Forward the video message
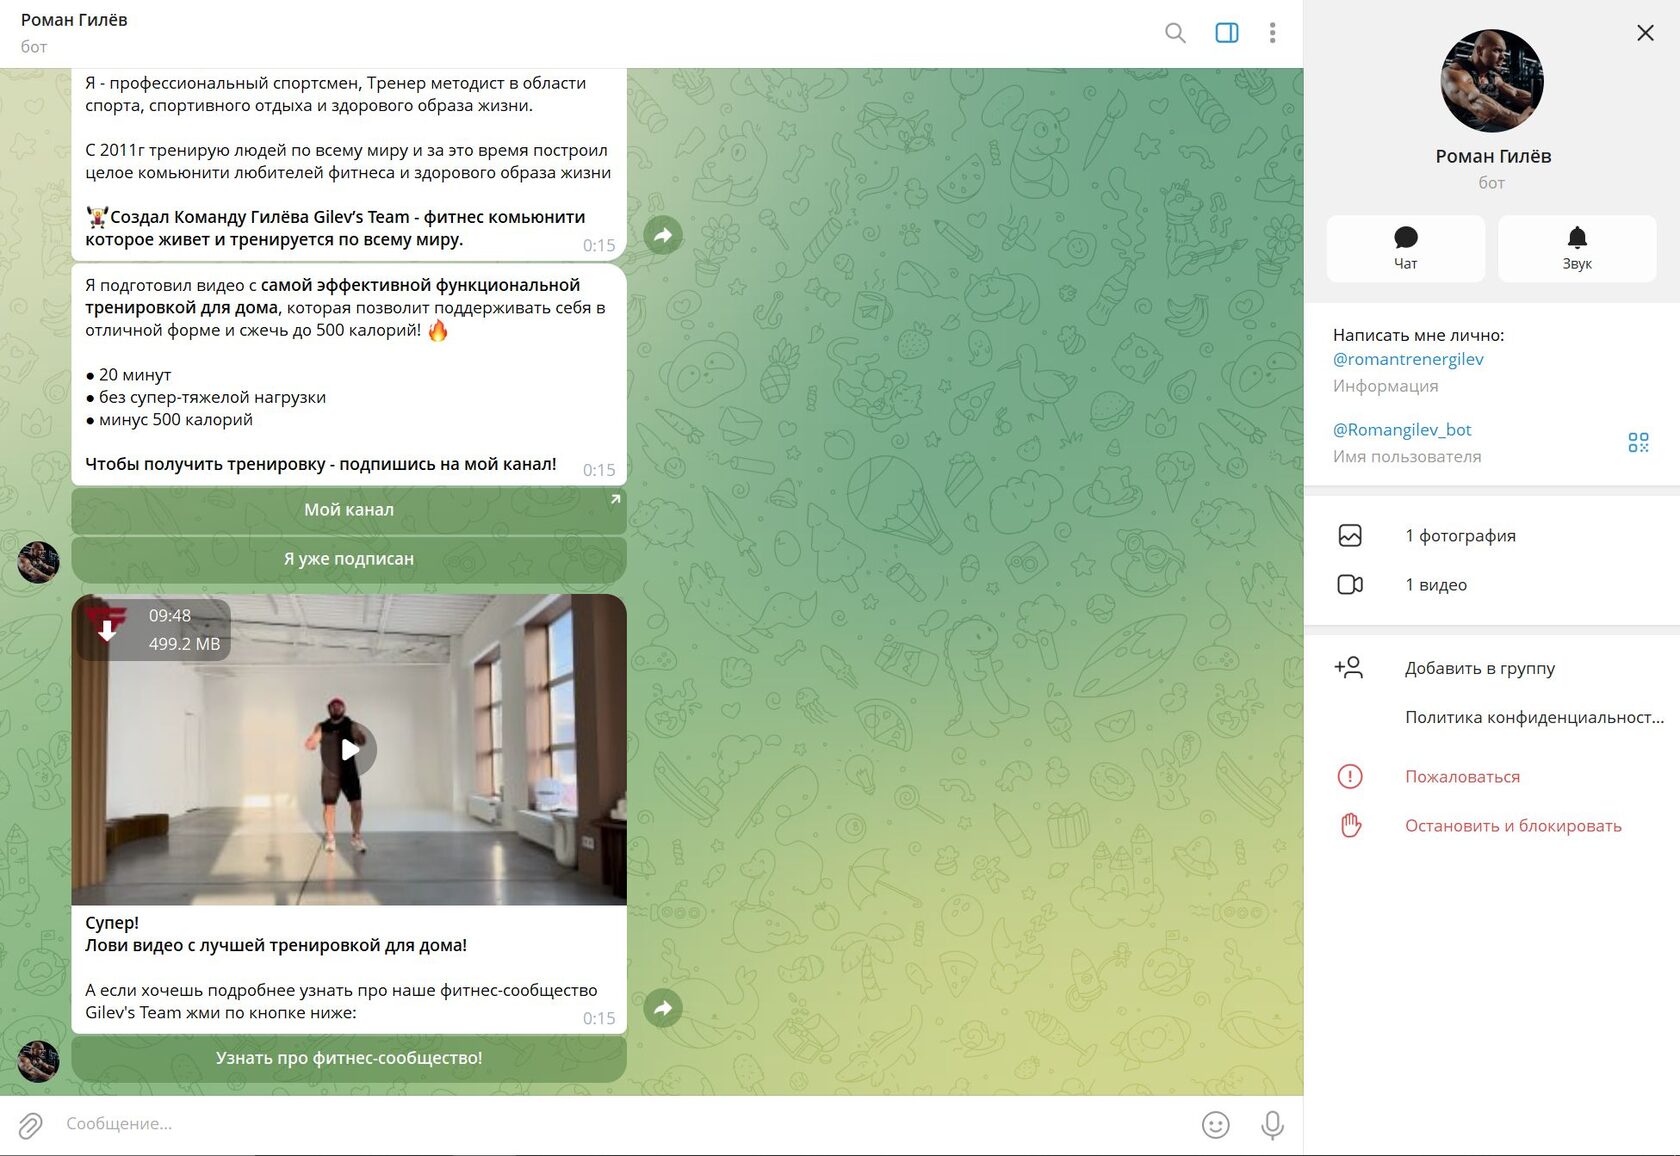 (x=663, y=1008)
